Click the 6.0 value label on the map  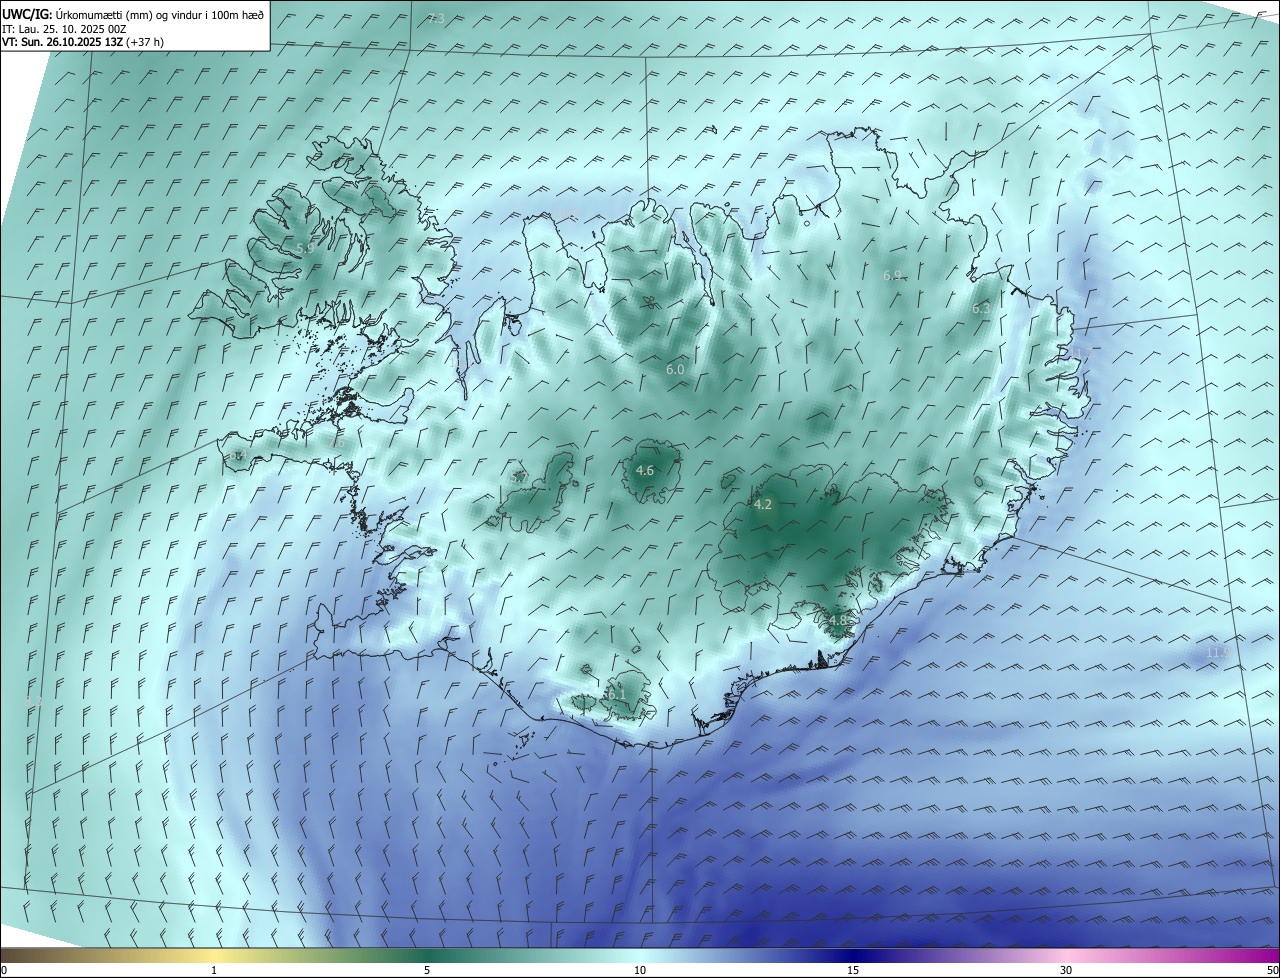(675, 370)
